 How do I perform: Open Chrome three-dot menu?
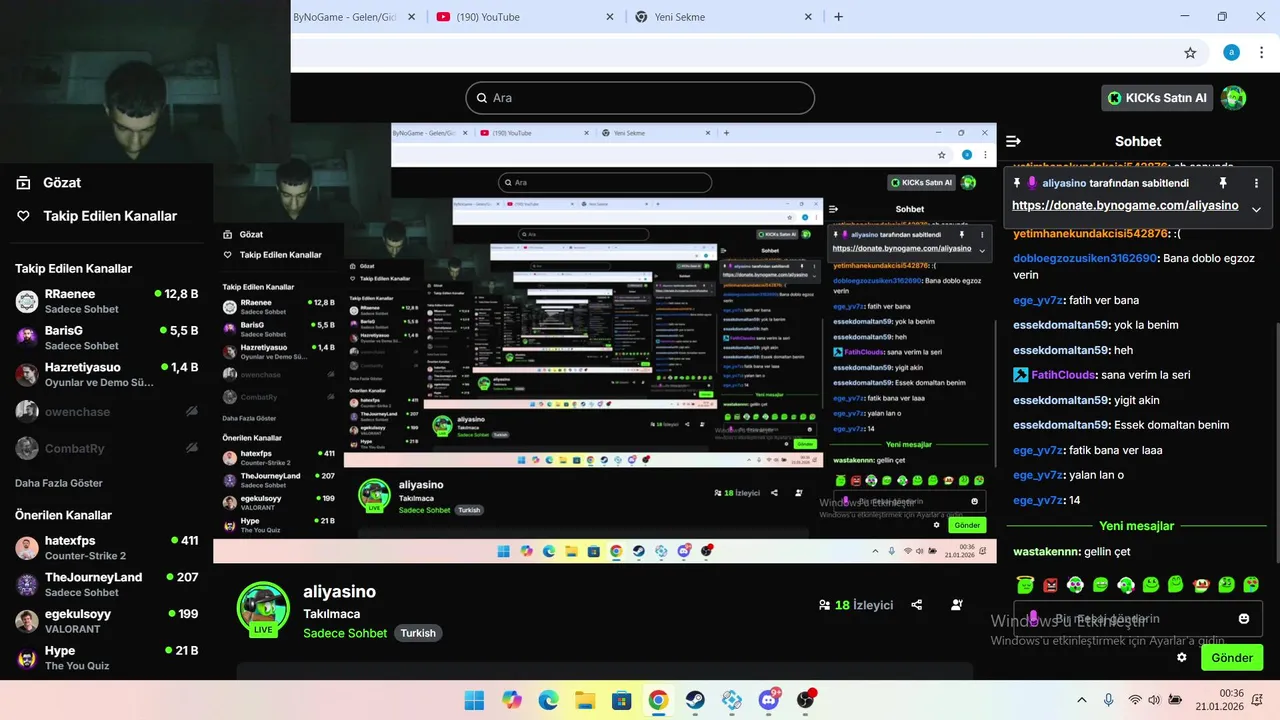point(1264,53)
